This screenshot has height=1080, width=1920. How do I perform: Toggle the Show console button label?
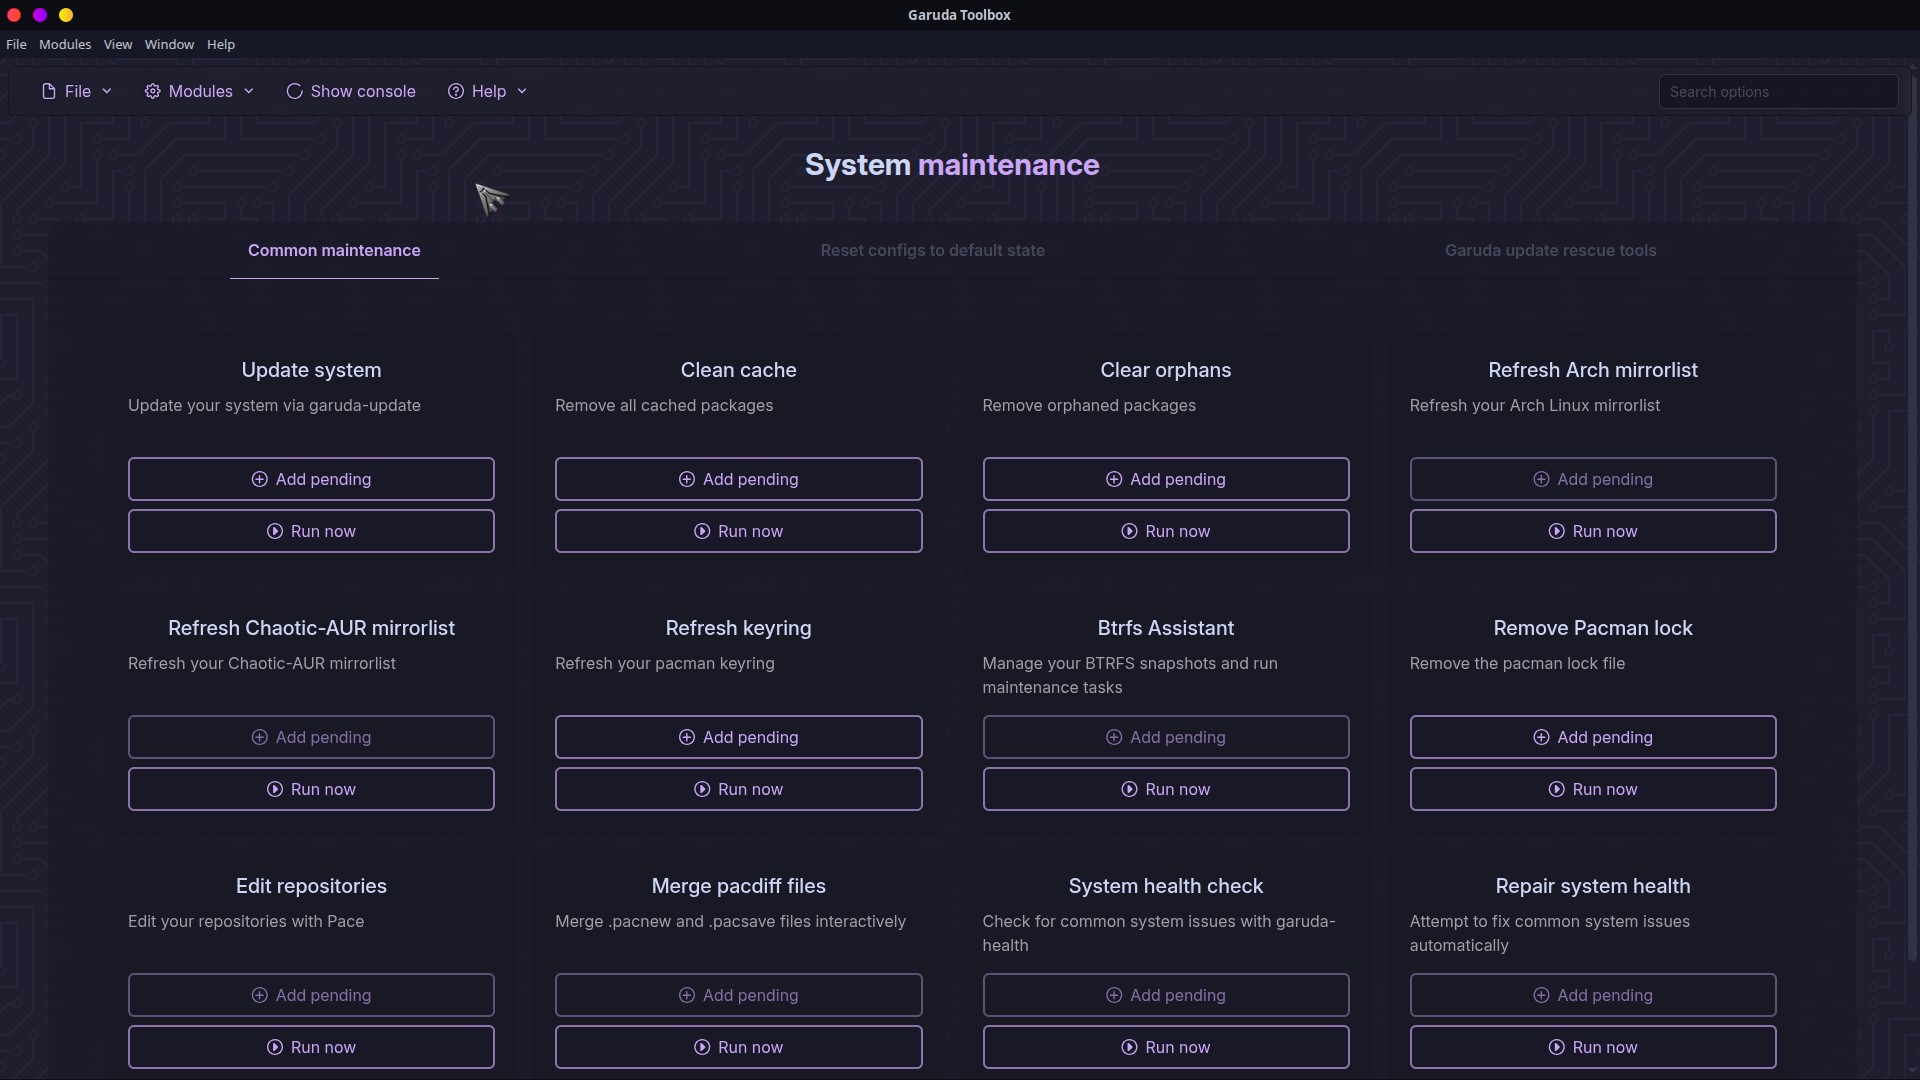pyautogui.click(x=363, y=91)
